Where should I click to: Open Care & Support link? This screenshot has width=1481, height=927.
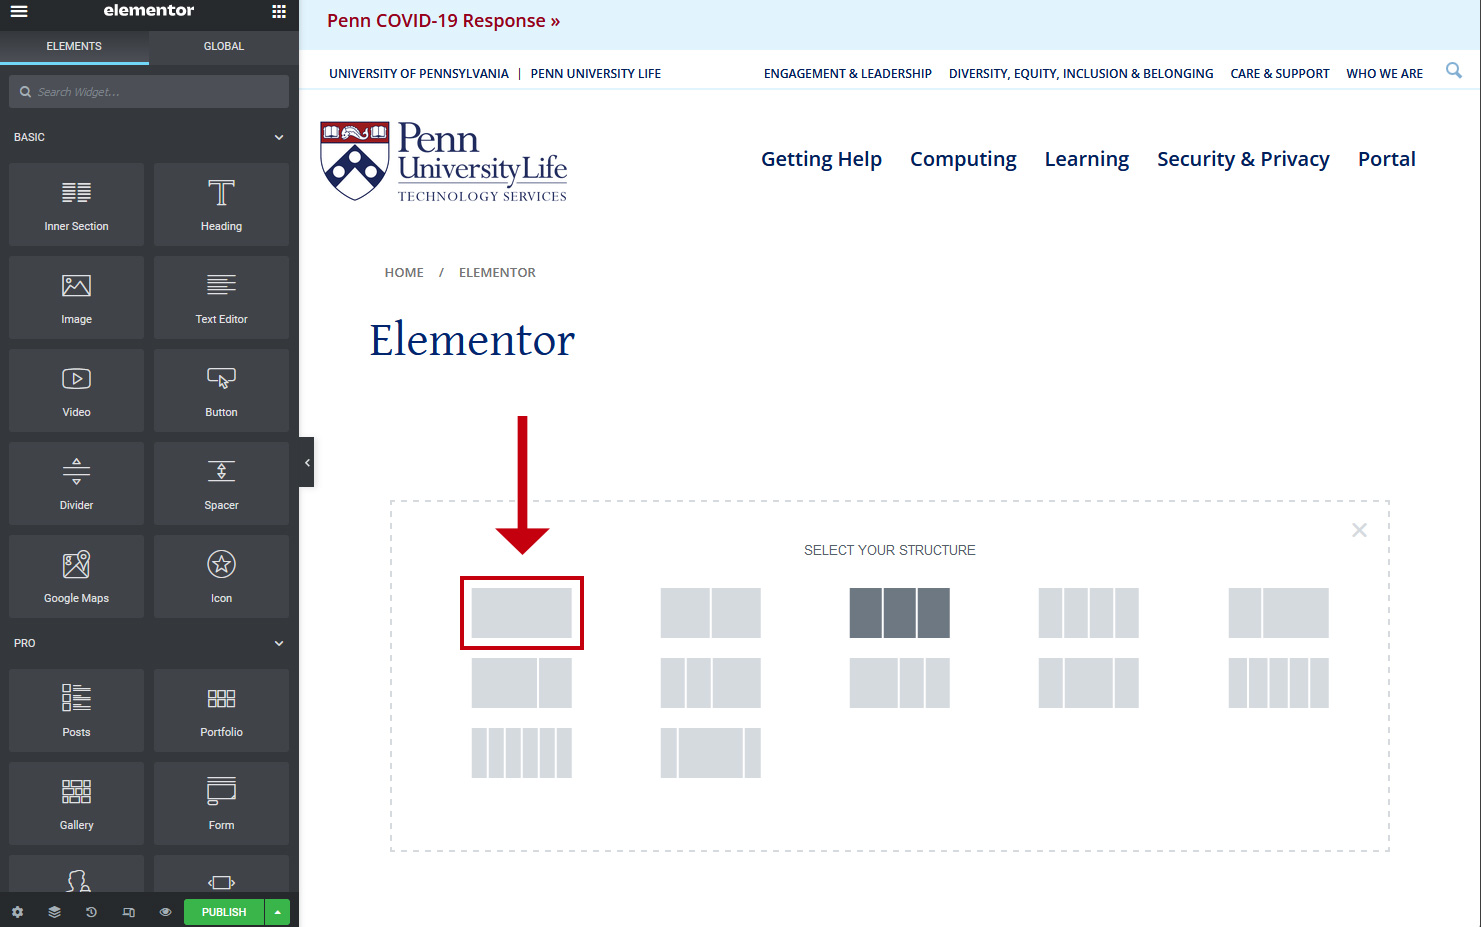tap(1280, 74)
